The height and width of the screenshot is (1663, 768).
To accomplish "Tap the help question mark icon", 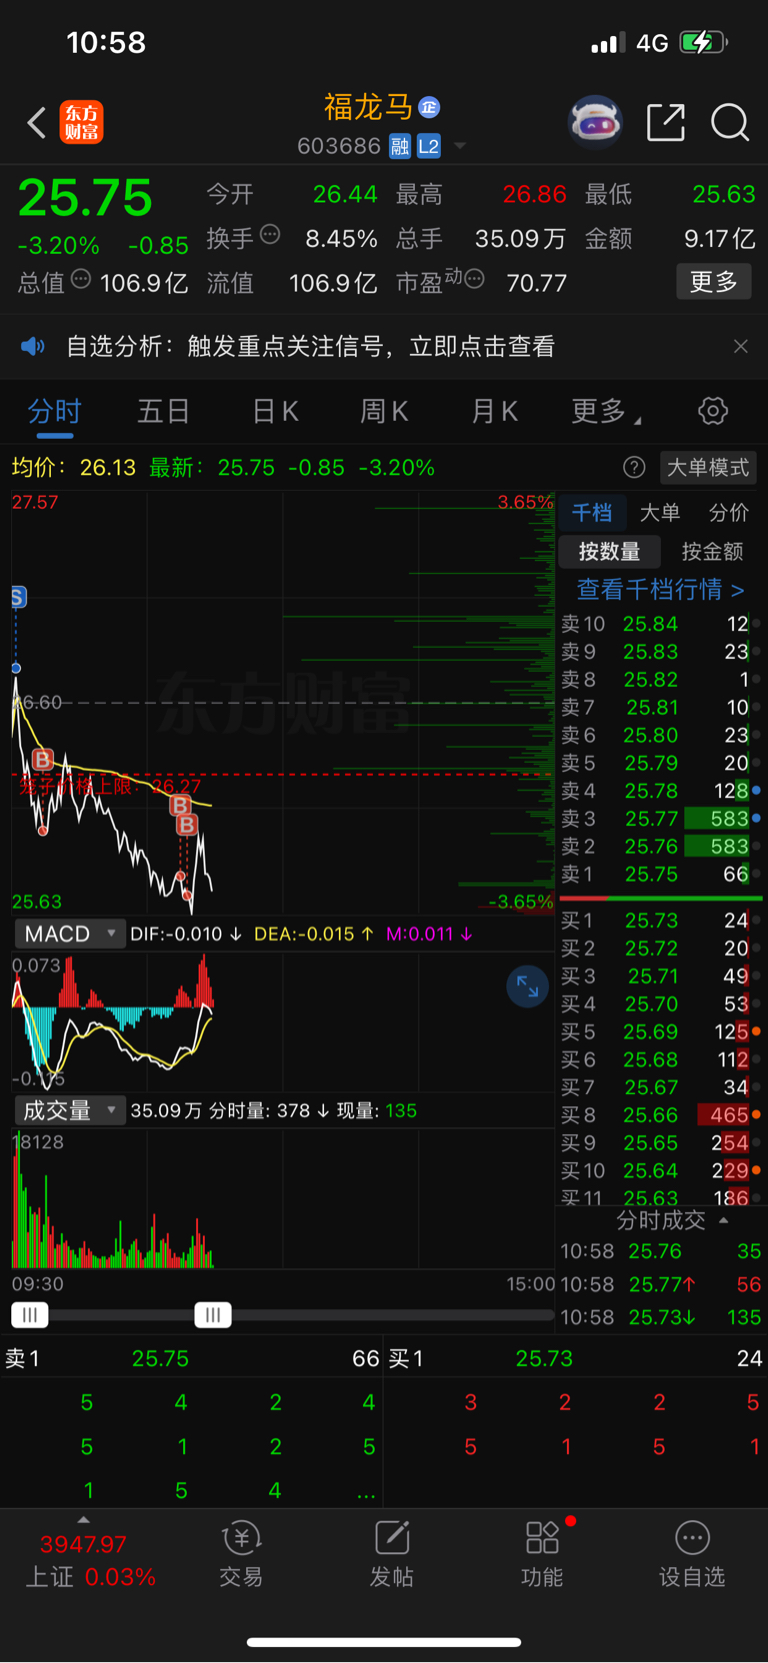I will (x=634, y=467).
